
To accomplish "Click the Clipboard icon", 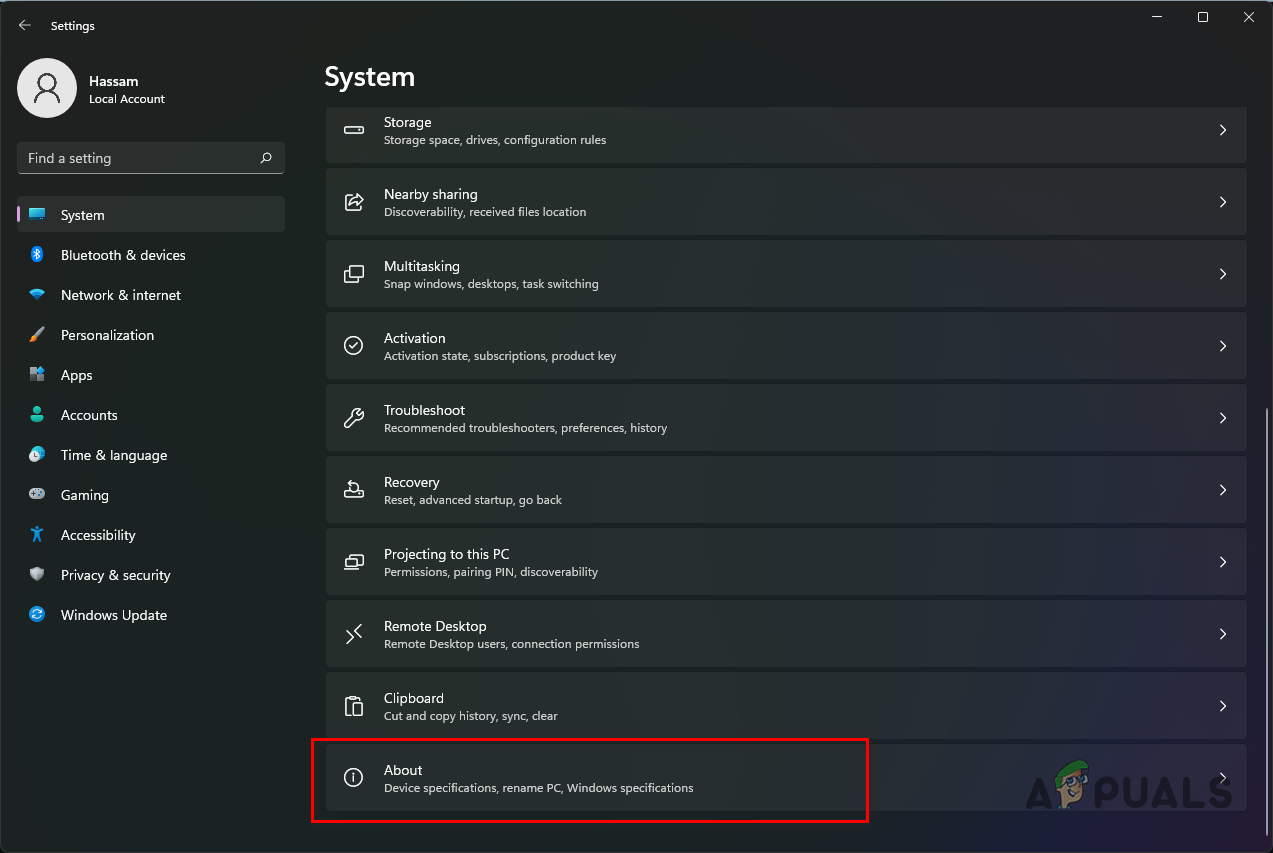I will pos(353,705).
